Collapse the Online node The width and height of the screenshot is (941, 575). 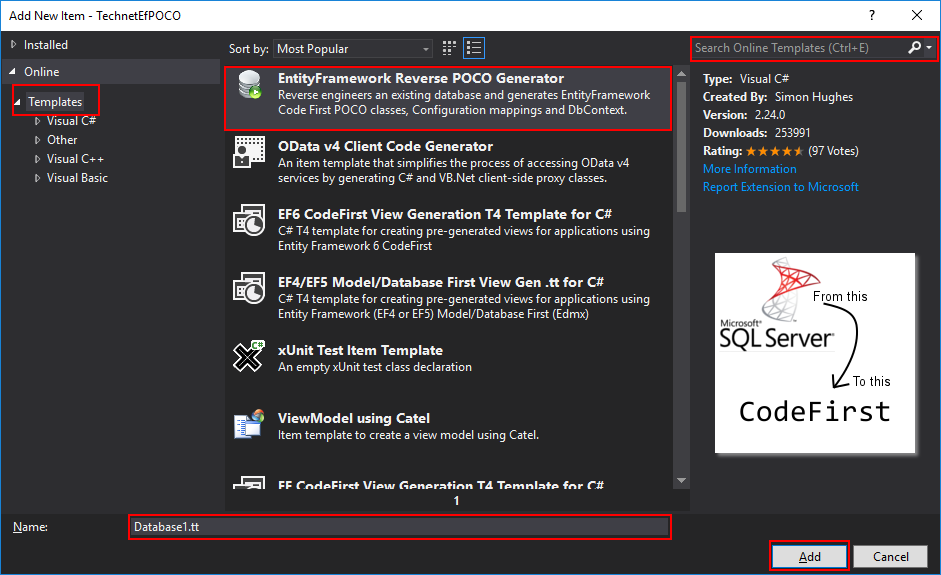click(13, 71)
